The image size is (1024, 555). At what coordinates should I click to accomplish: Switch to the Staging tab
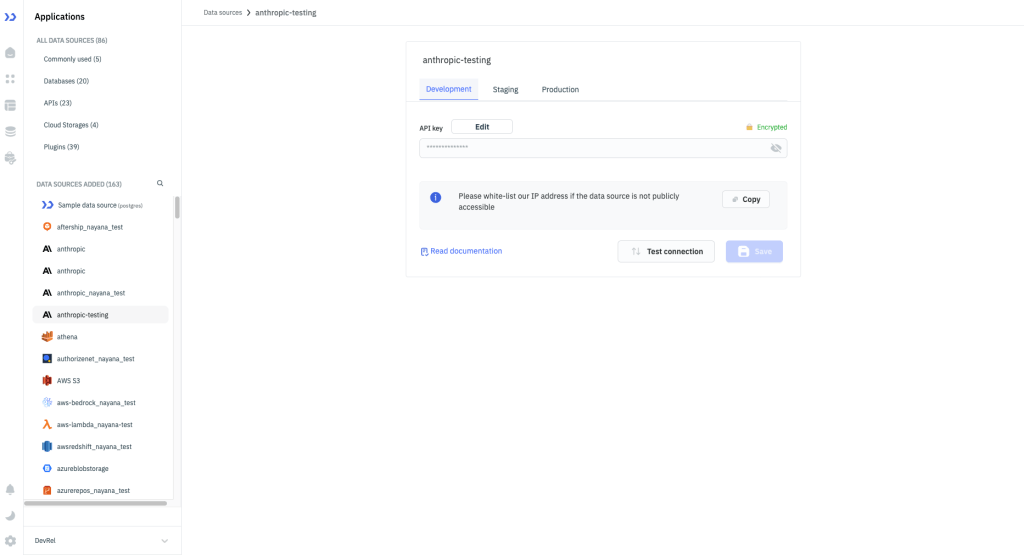click(505, 89)
